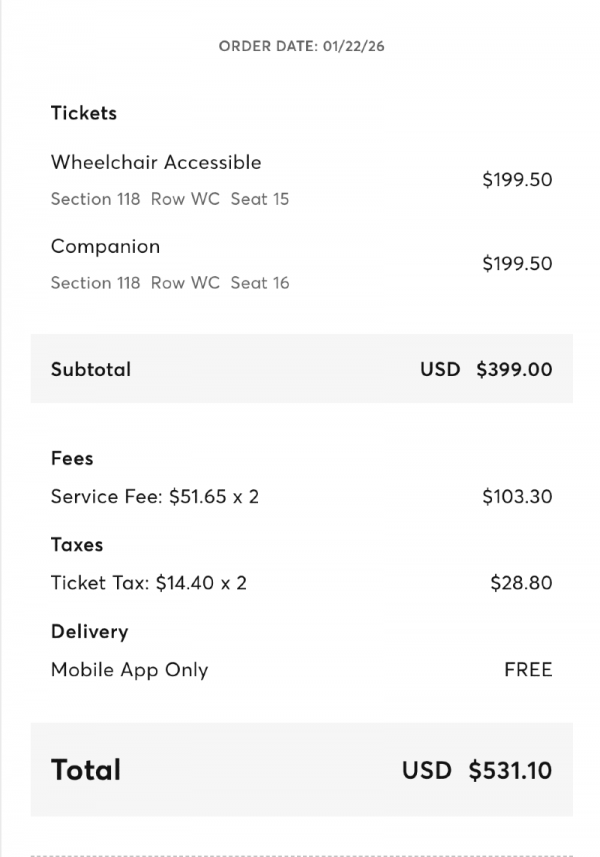Click the ticket tax amount $28.80
Screen dimensions: 600x857
pyautogui.click(x=521, y=583)
